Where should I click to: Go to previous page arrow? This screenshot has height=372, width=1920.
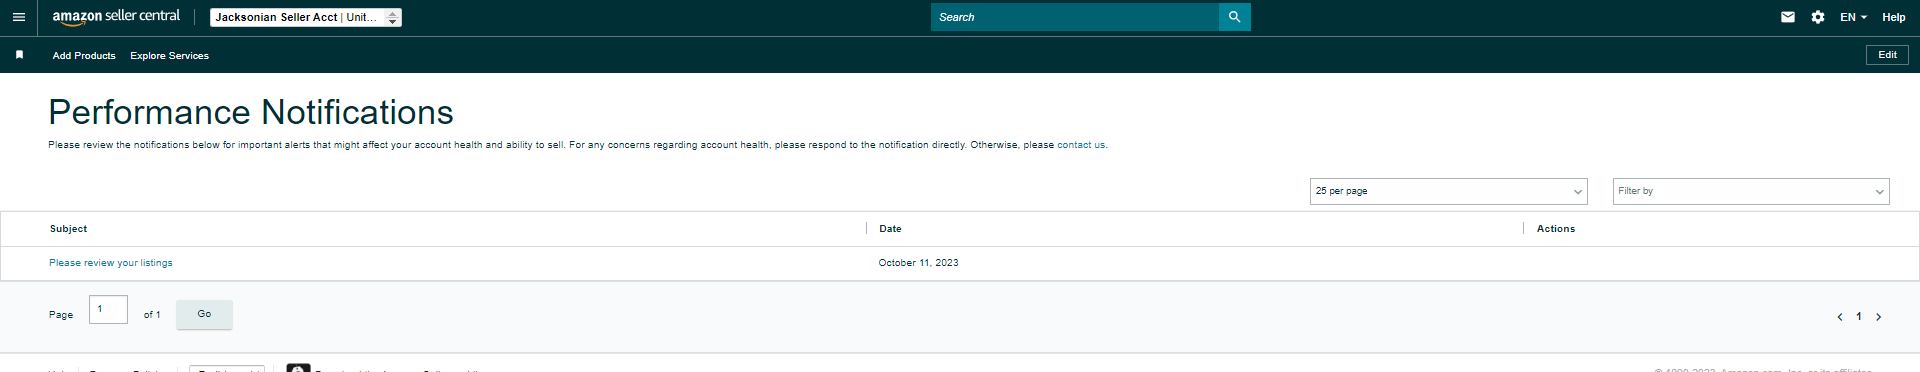[x=1840, y=317]
